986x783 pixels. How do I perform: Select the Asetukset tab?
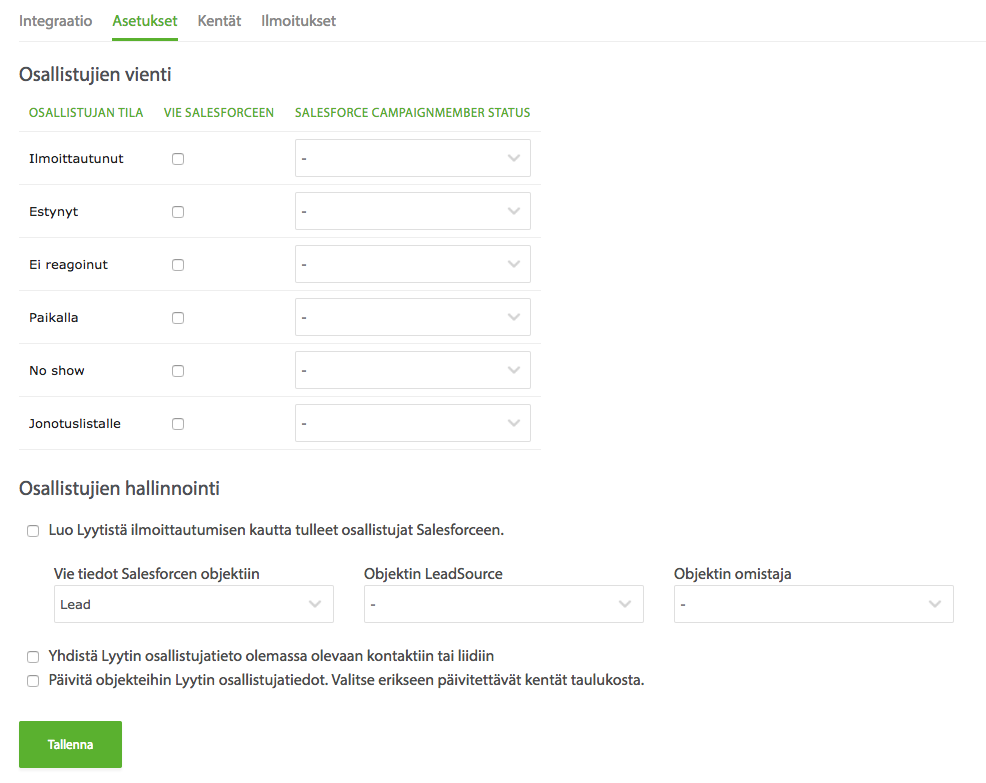coord(145,21)
